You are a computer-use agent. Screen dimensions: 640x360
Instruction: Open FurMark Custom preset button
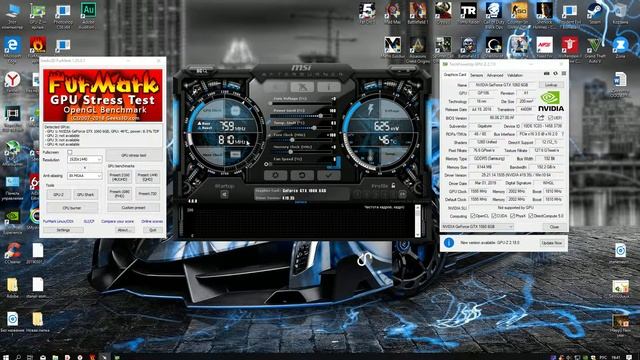pos(133,208)
